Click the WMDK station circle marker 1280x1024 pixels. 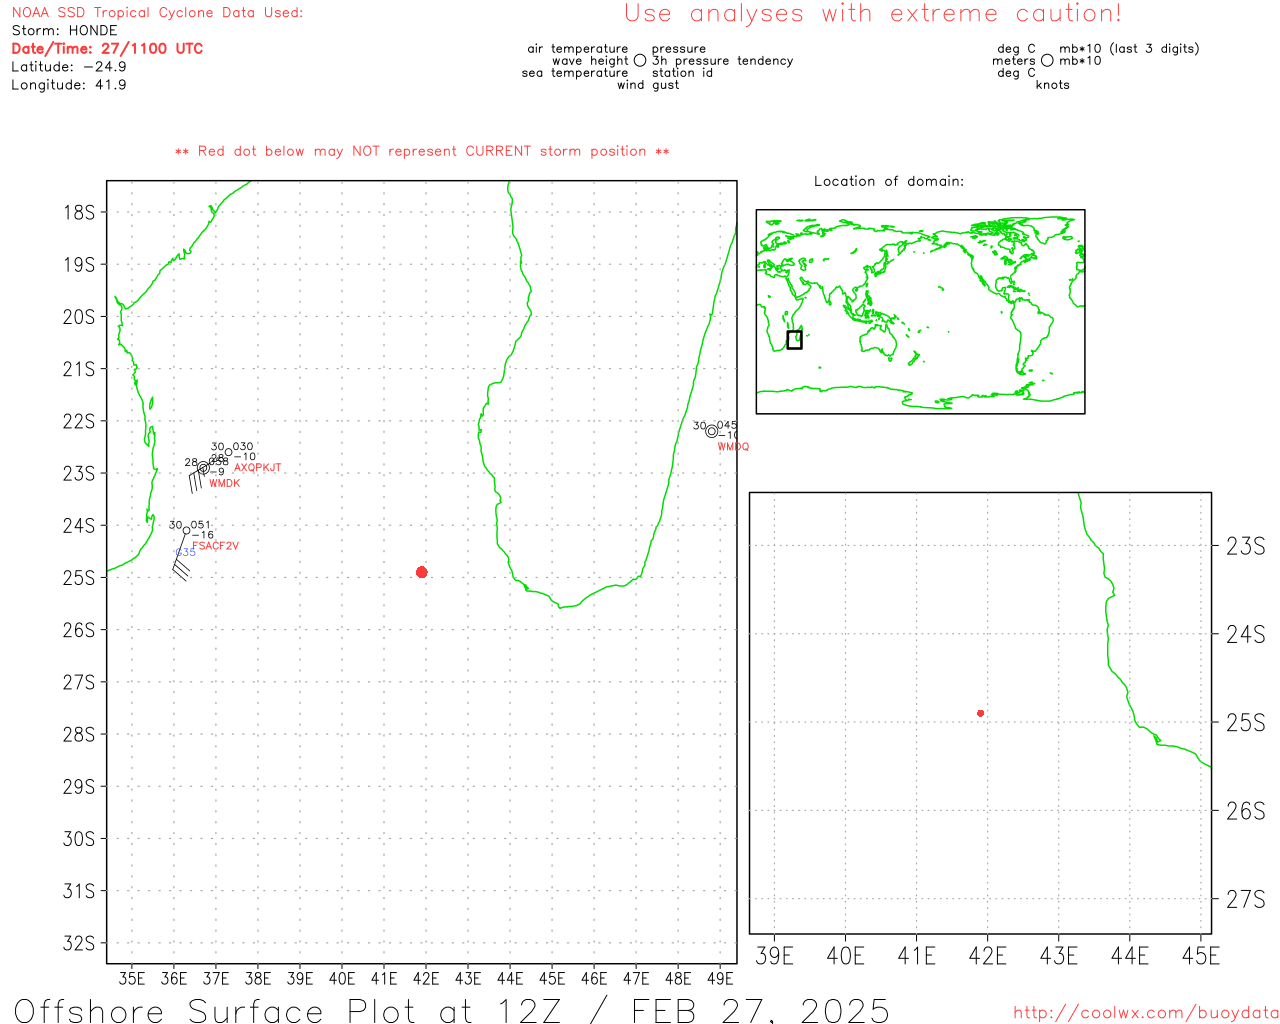204,467
